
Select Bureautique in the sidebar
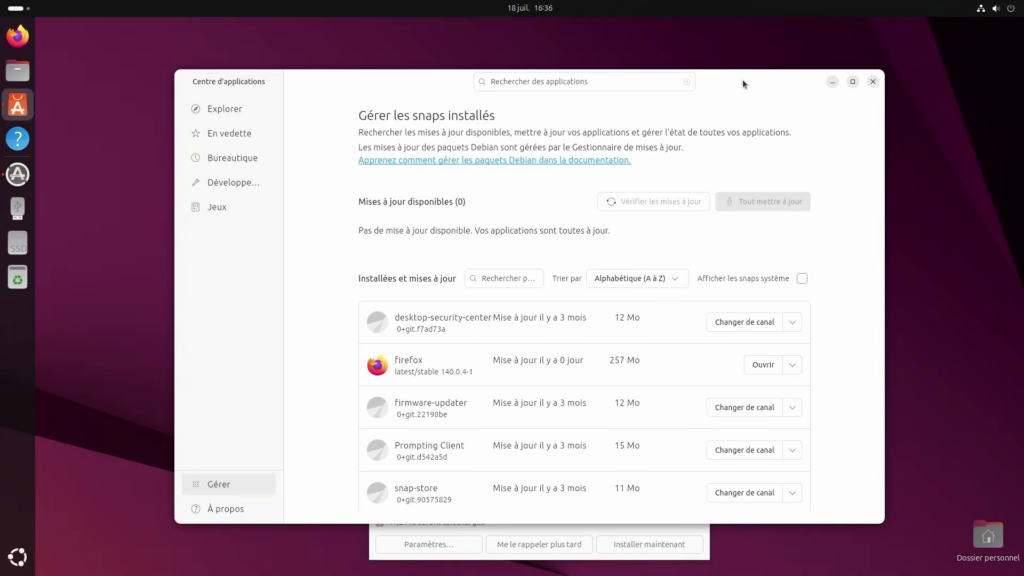[232, 158]
